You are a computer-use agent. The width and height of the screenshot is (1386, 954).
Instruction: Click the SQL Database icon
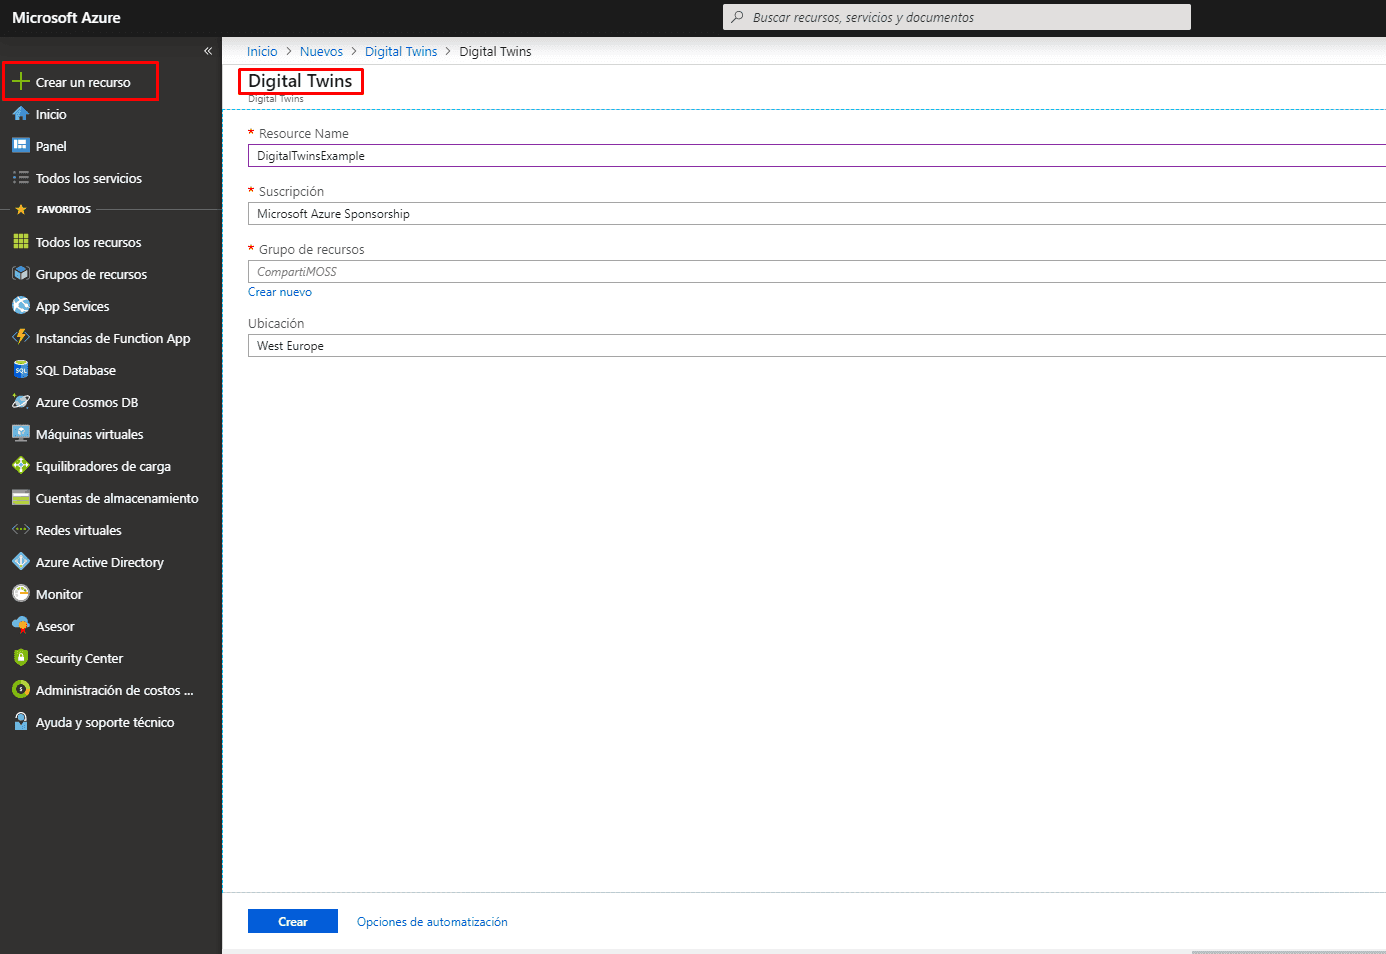20,370
